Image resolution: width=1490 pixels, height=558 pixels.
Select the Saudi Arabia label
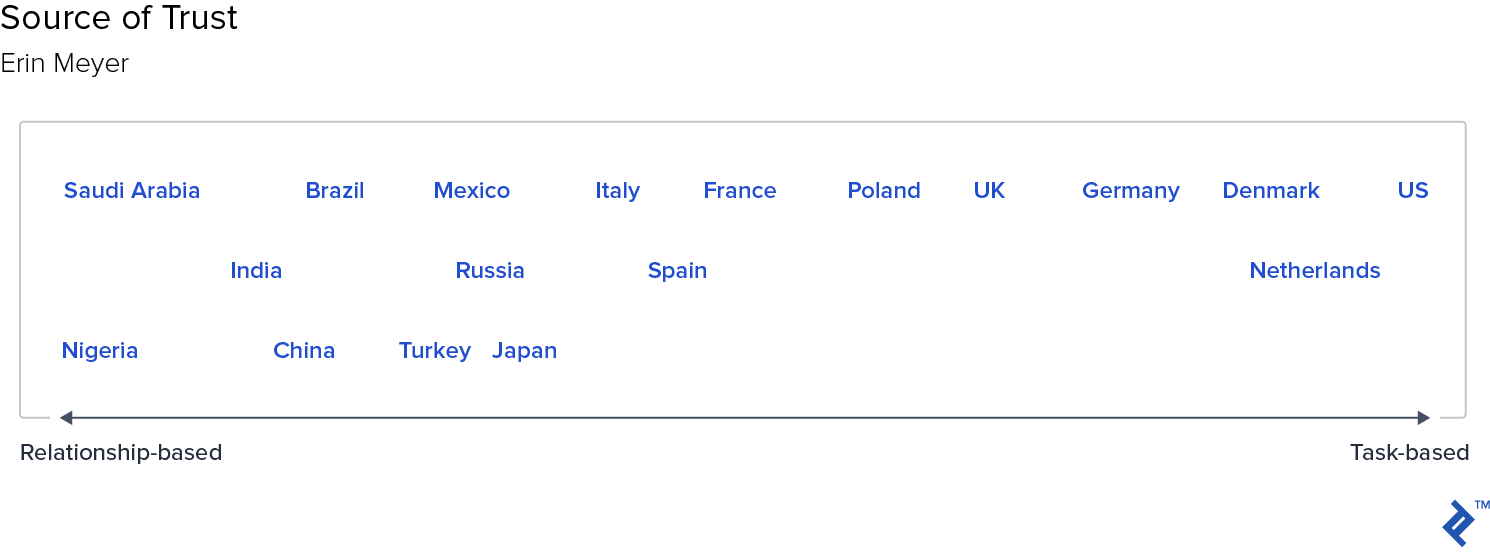click(132, 190)
